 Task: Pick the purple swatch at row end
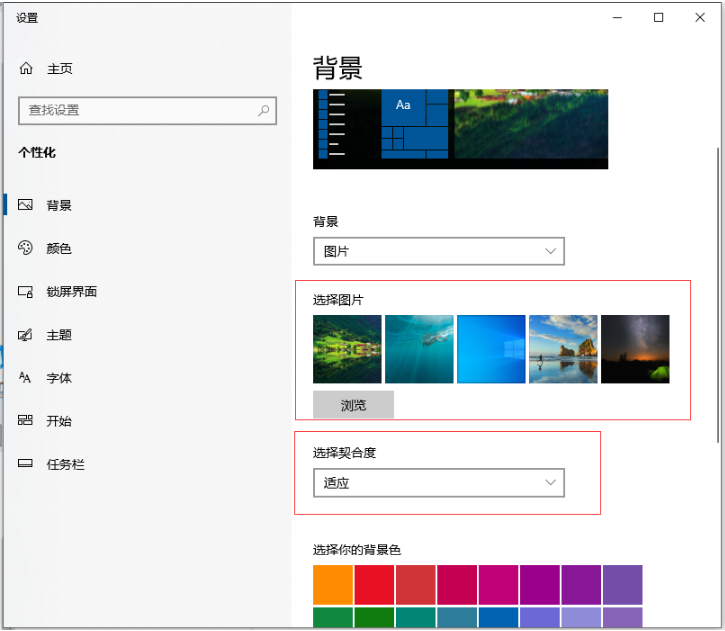coord(623,584)
